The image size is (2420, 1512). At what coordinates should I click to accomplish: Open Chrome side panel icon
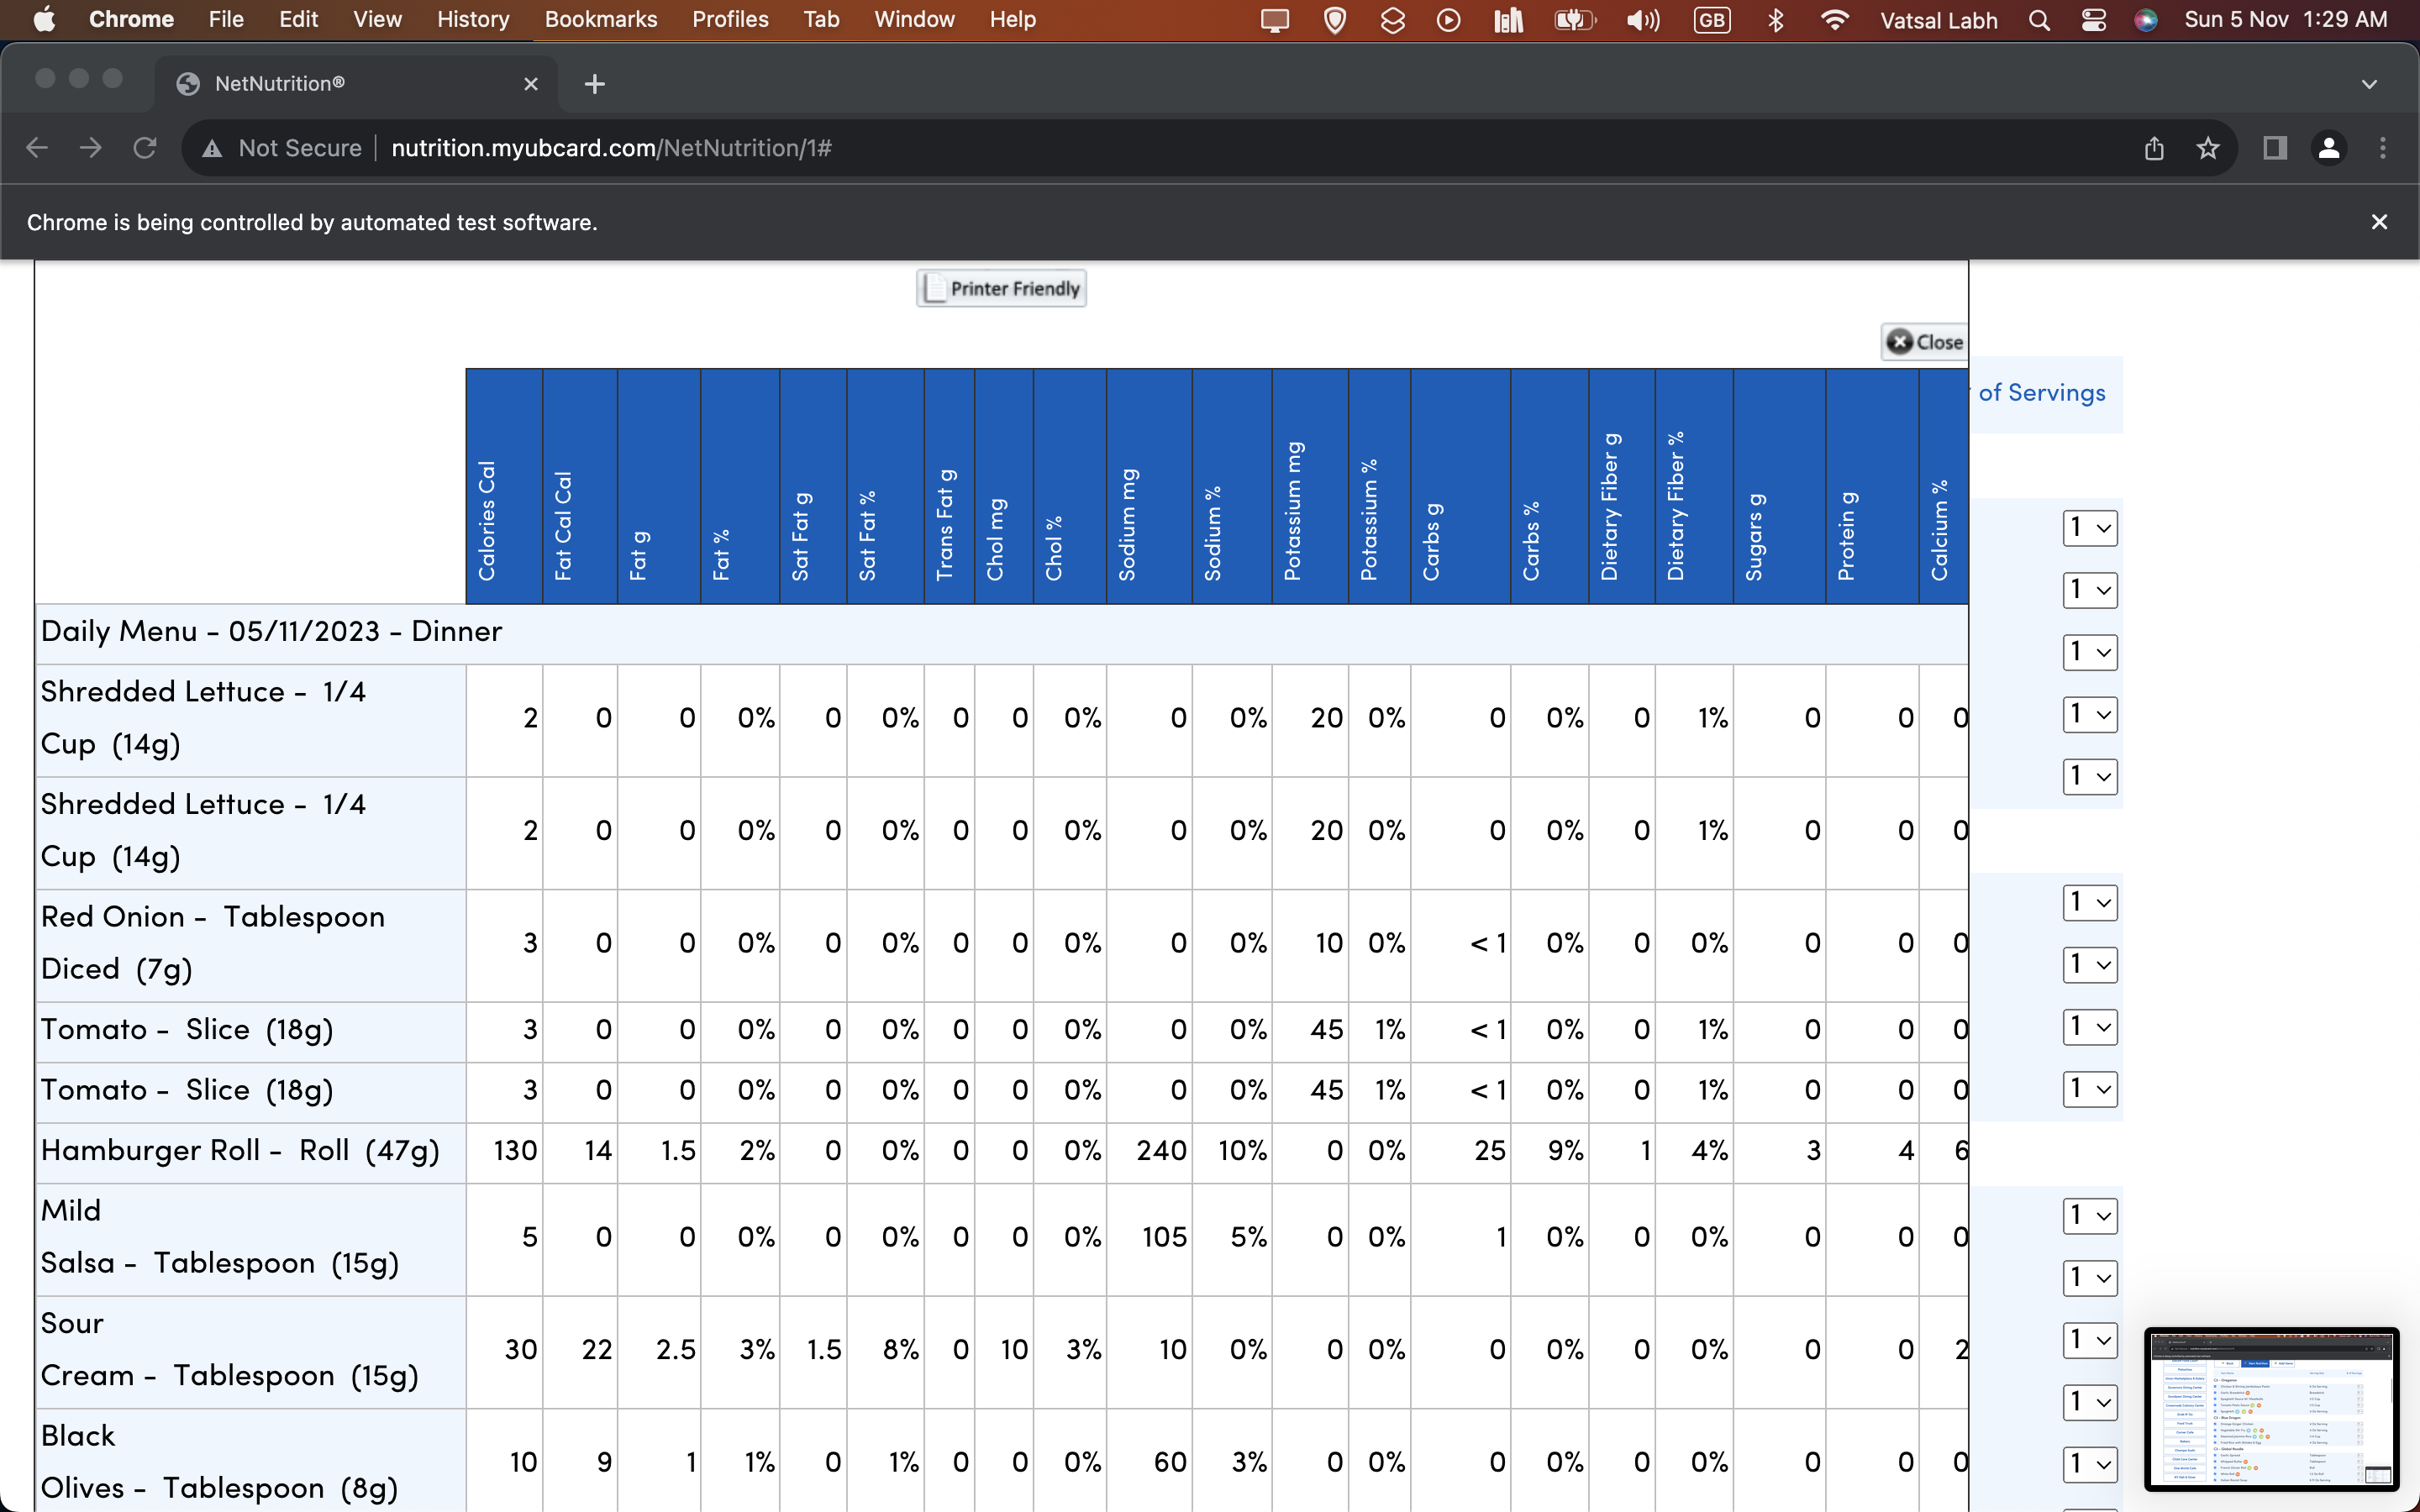[2274, 148]
